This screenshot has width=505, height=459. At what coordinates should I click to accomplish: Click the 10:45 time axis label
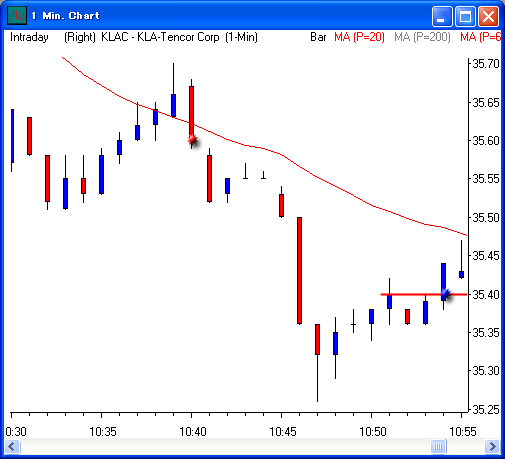click(x=282, y=432)
